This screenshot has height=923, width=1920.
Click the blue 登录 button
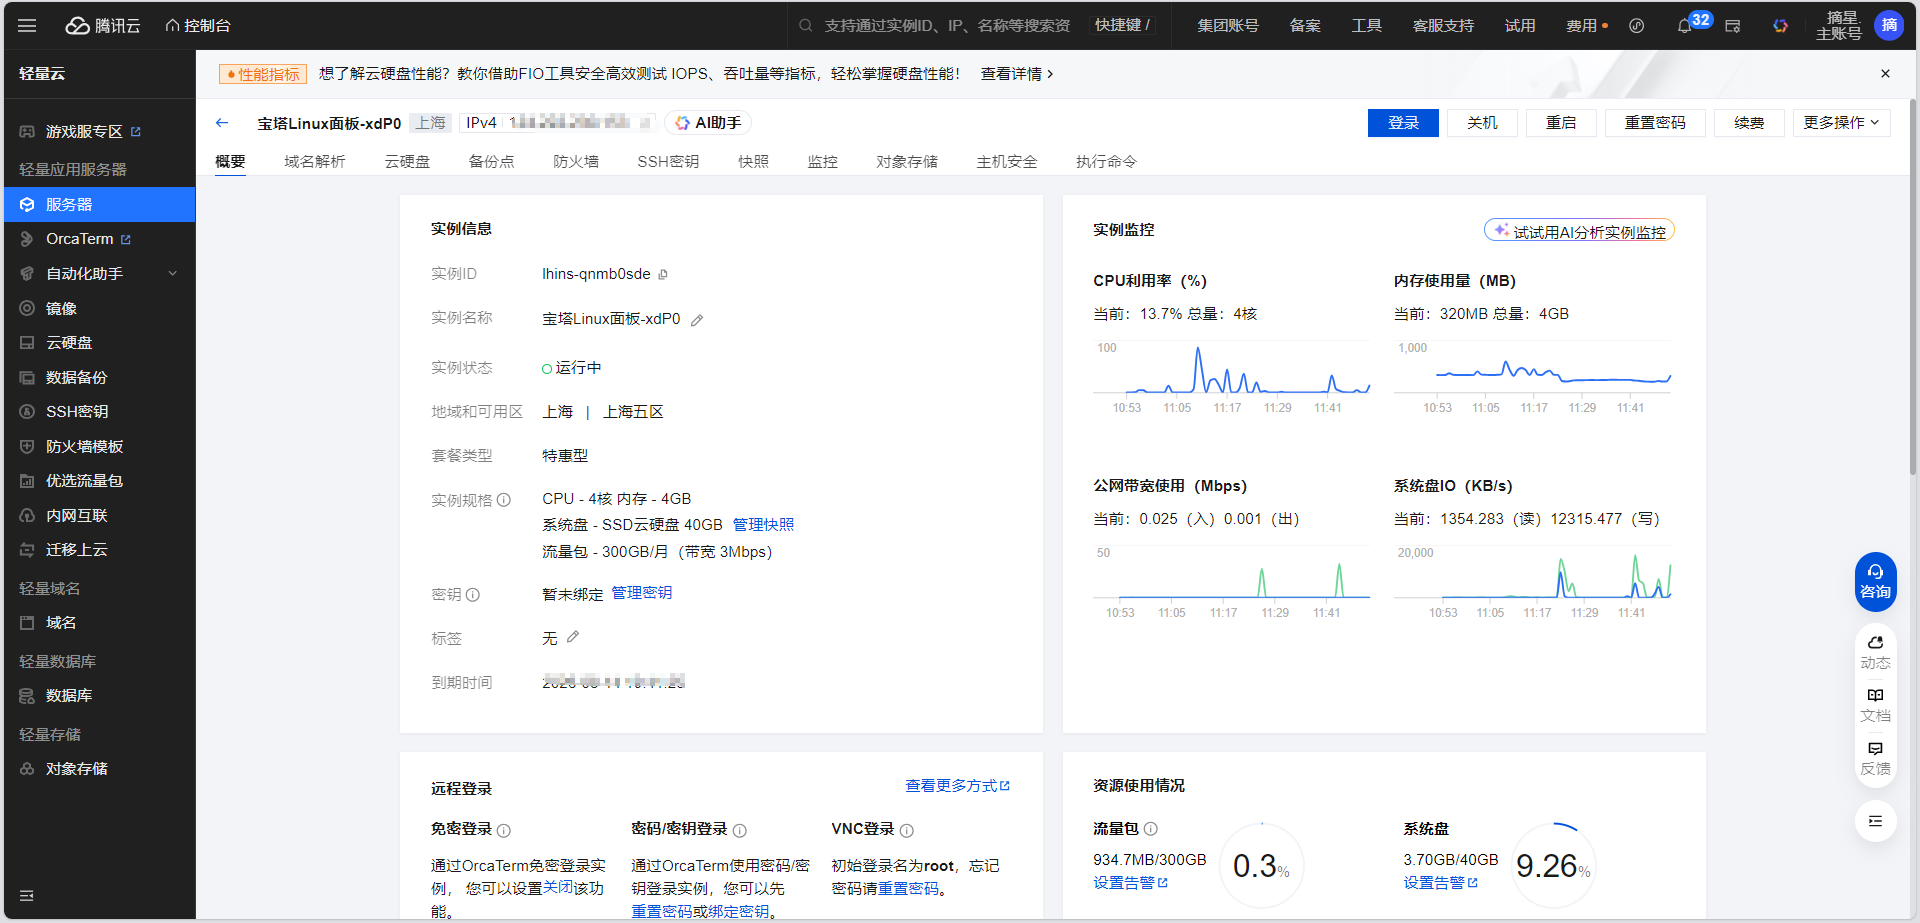tap(1403, 123)
